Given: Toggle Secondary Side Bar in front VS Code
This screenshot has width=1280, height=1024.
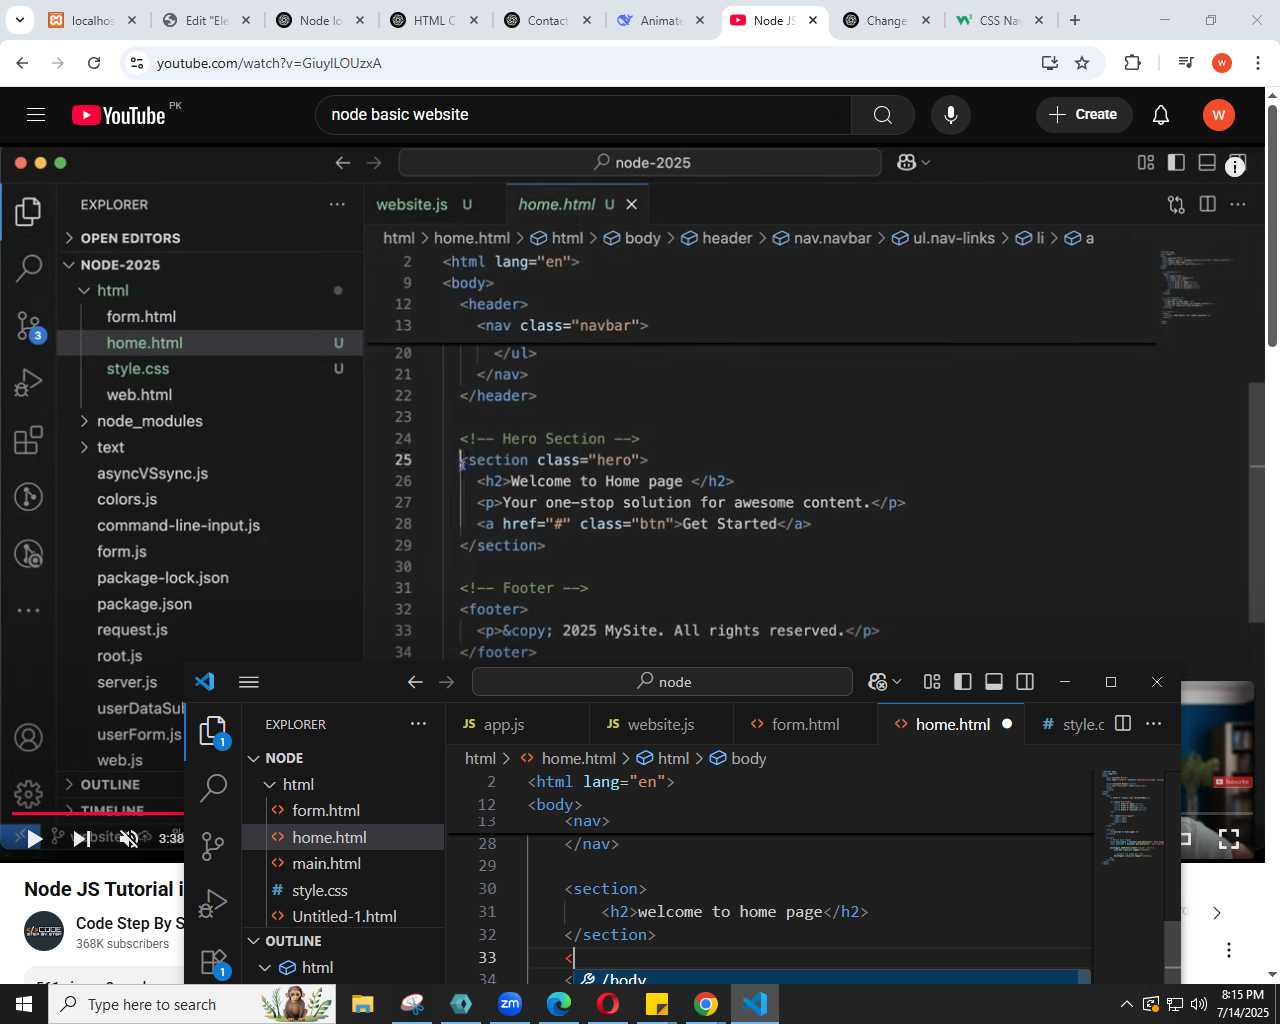Looking at the screenshot, I should coord(1025,682).
